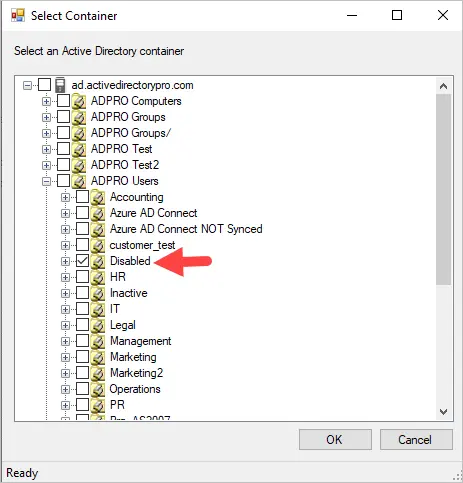Select the Accounting OU folder icon
463x483 pixels.
point(98,197)
